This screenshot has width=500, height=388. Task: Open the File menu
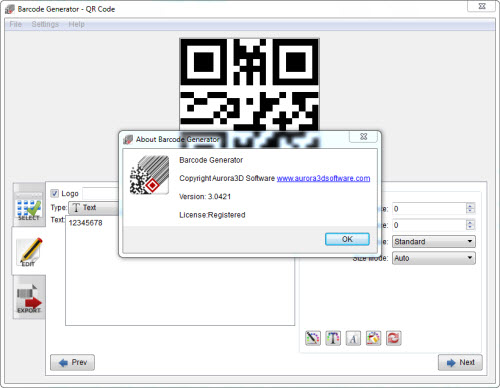click(x=16, y=24)
